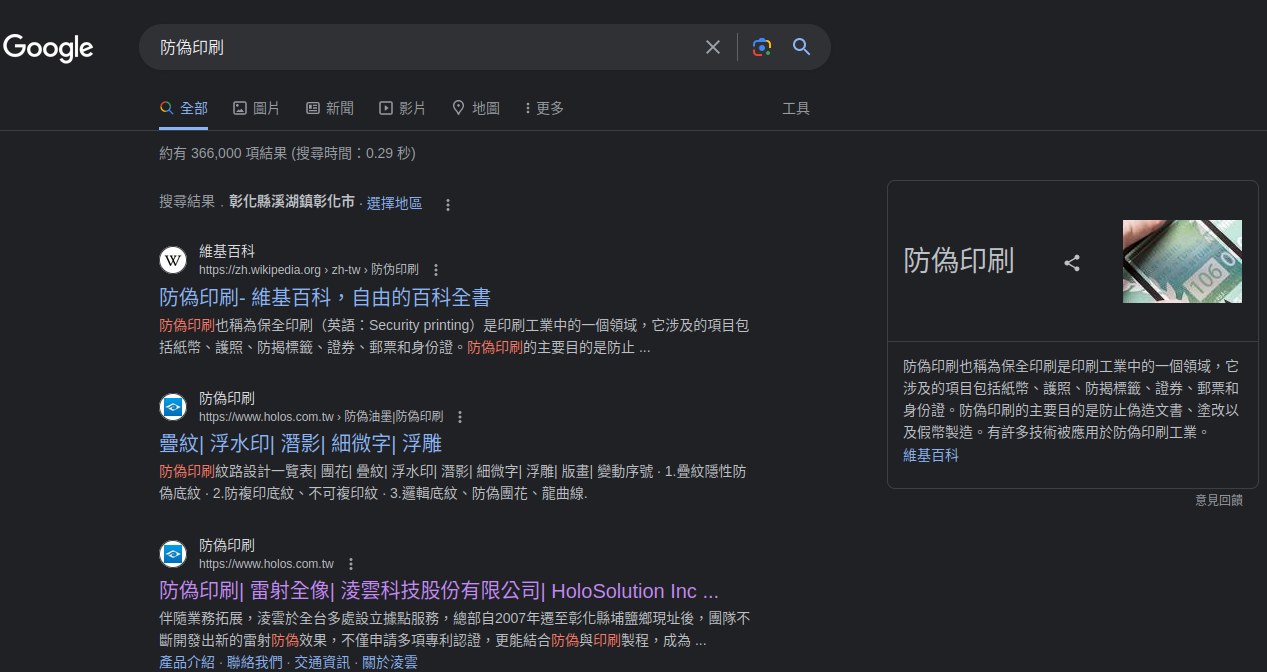The image size is (1267, 672).
Task: Open options for 疊紋 浮水印 result
Action: (460, 417)
